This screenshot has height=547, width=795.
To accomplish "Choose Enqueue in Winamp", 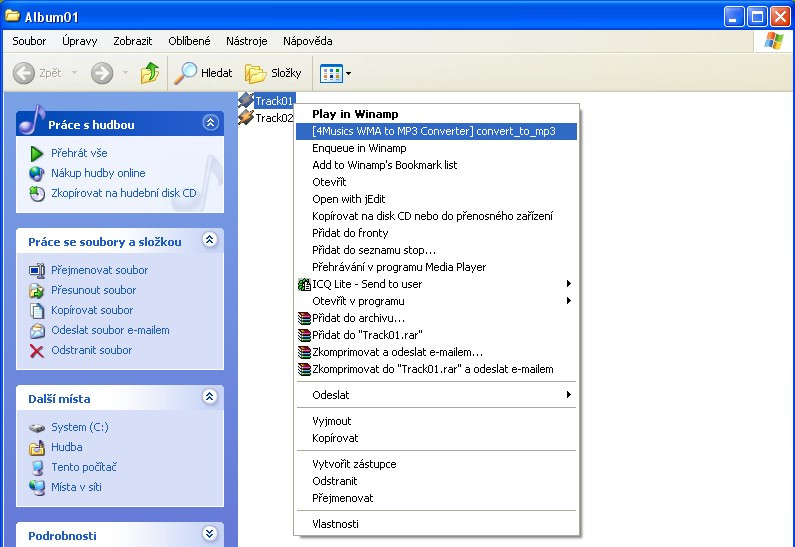I will click(436, 148).
